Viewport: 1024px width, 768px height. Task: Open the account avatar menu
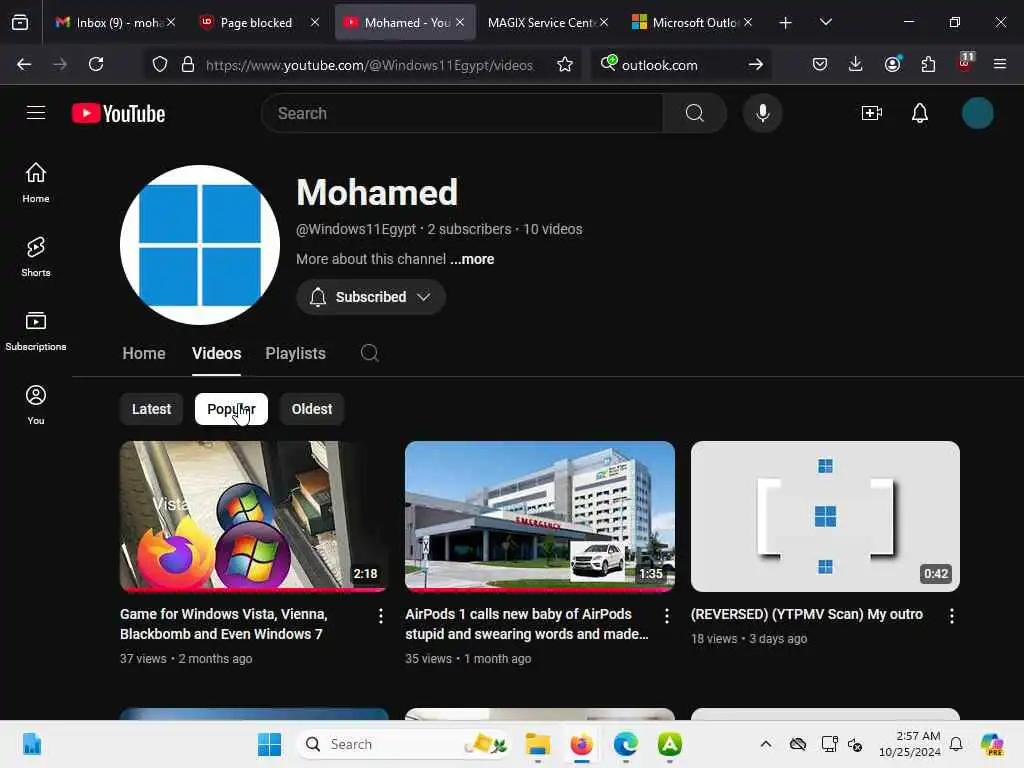pos(978,113)
